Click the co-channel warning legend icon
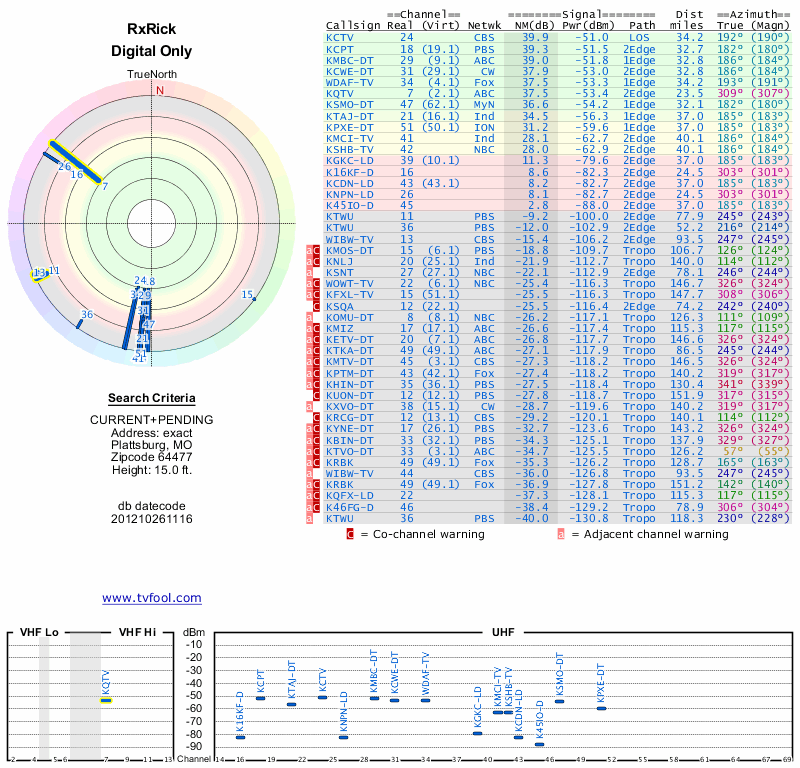This screenshot has height=768, width=800. (x=350, y=534)
